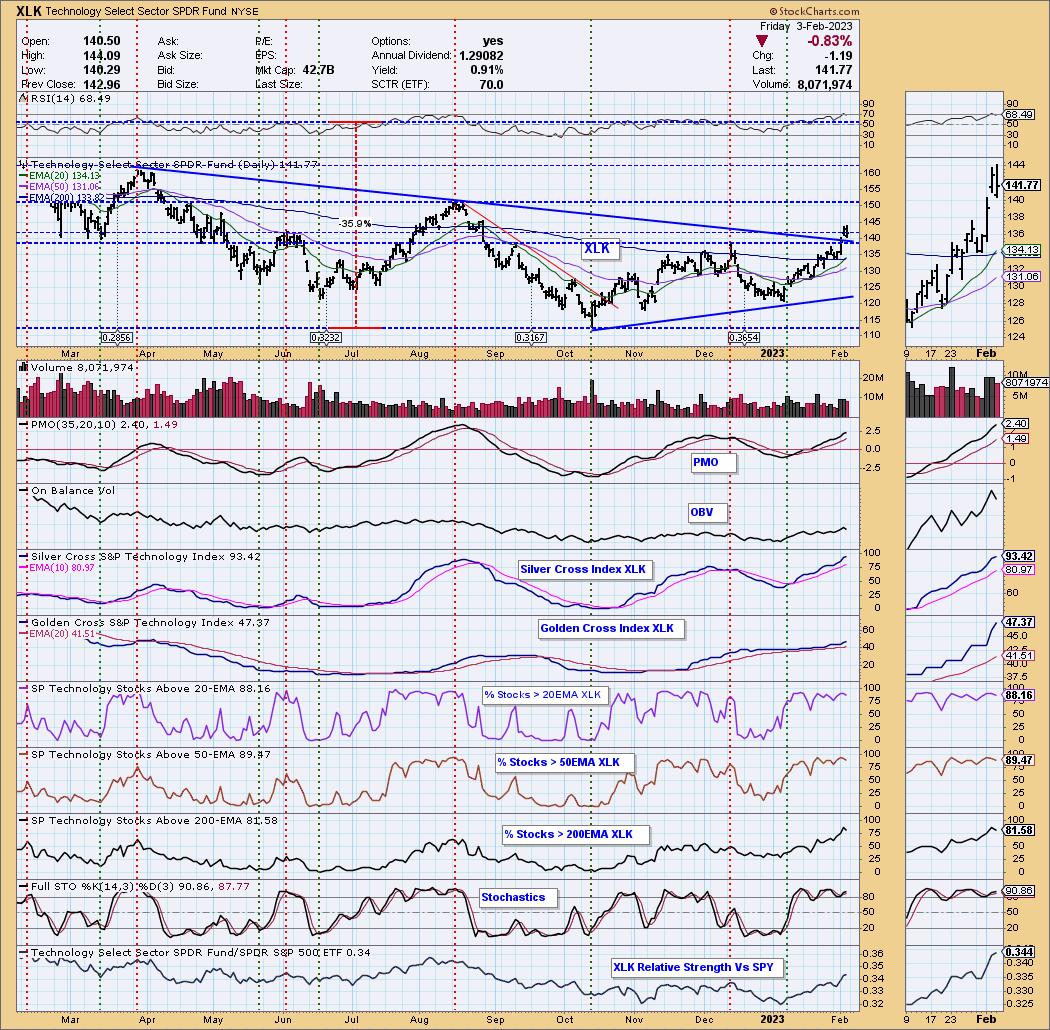
Task: Click the 'Stocks Above 50-EMA' panel label
Action: tap(151, 755)
